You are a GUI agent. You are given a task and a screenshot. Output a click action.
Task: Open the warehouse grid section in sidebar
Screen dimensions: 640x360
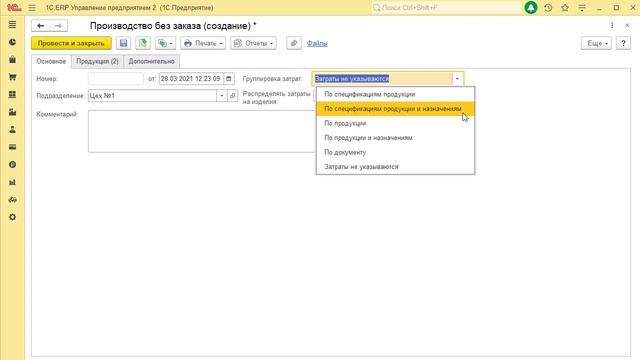coord(12,95)
